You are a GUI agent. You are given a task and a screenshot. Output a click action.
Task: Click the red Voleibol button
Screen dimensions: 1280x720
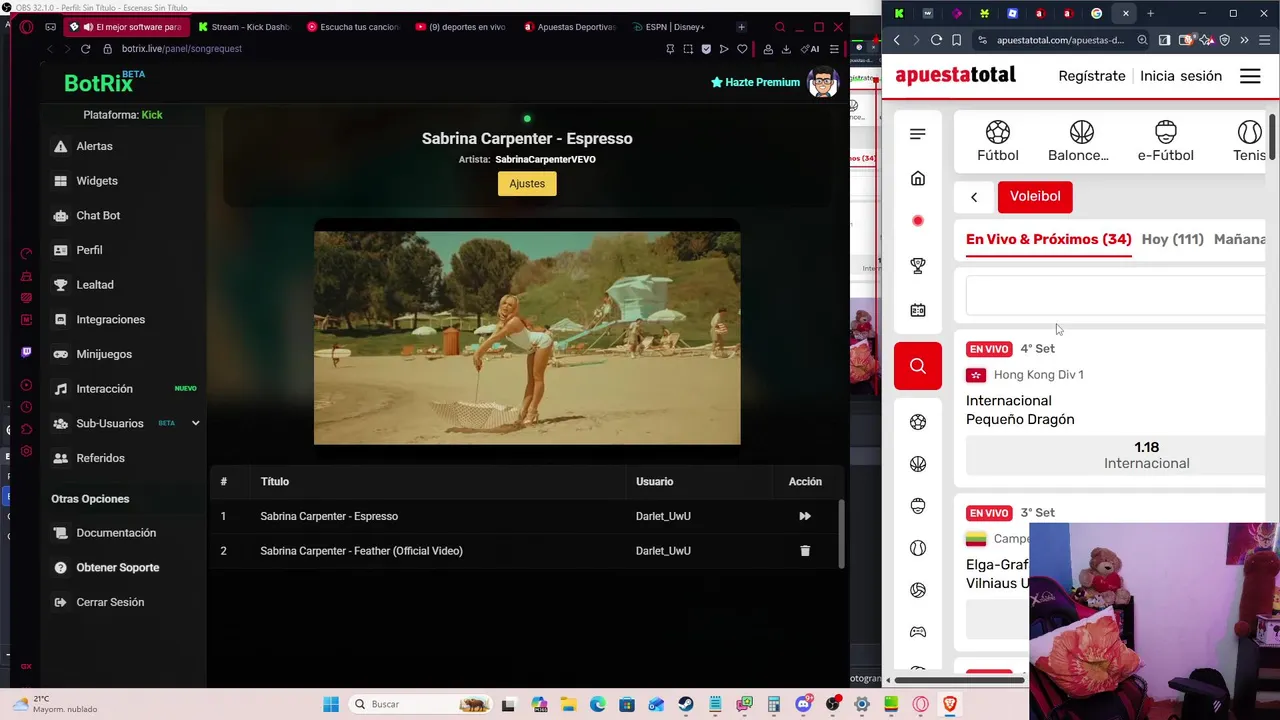1035,196
